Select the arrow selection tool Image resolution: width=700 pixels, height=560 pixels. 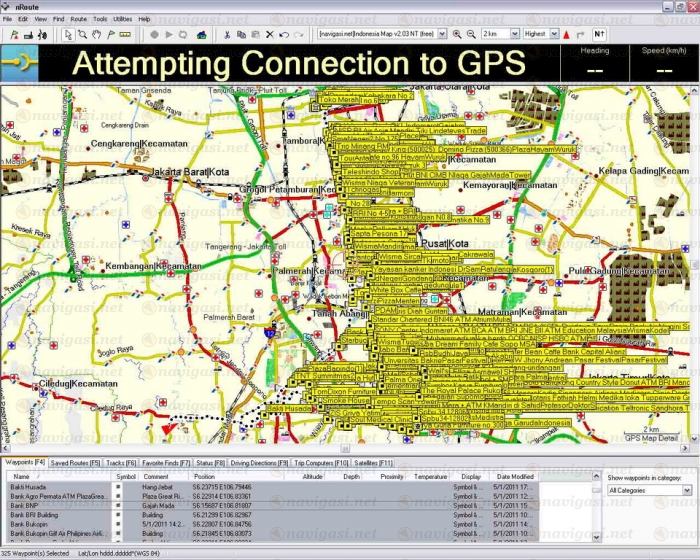pyautogui.click(x=68, y=33)
